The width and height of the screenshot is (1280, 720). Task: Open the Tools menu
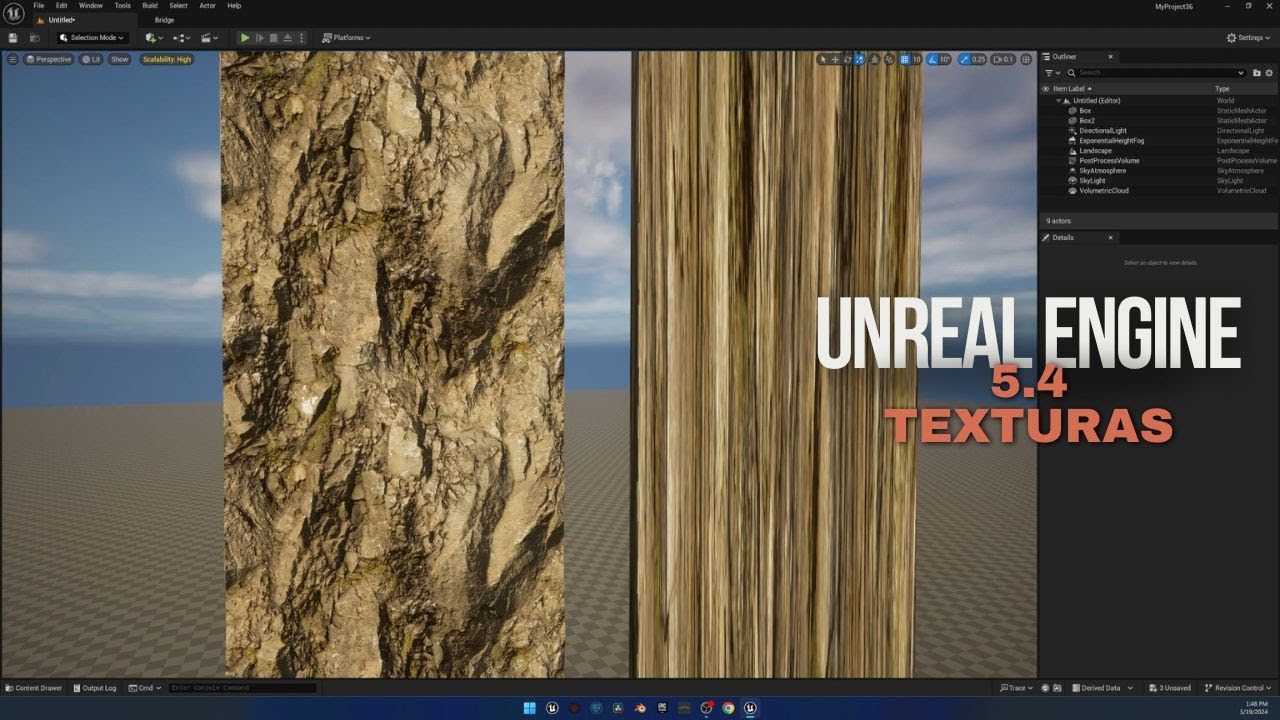[122, 5]
